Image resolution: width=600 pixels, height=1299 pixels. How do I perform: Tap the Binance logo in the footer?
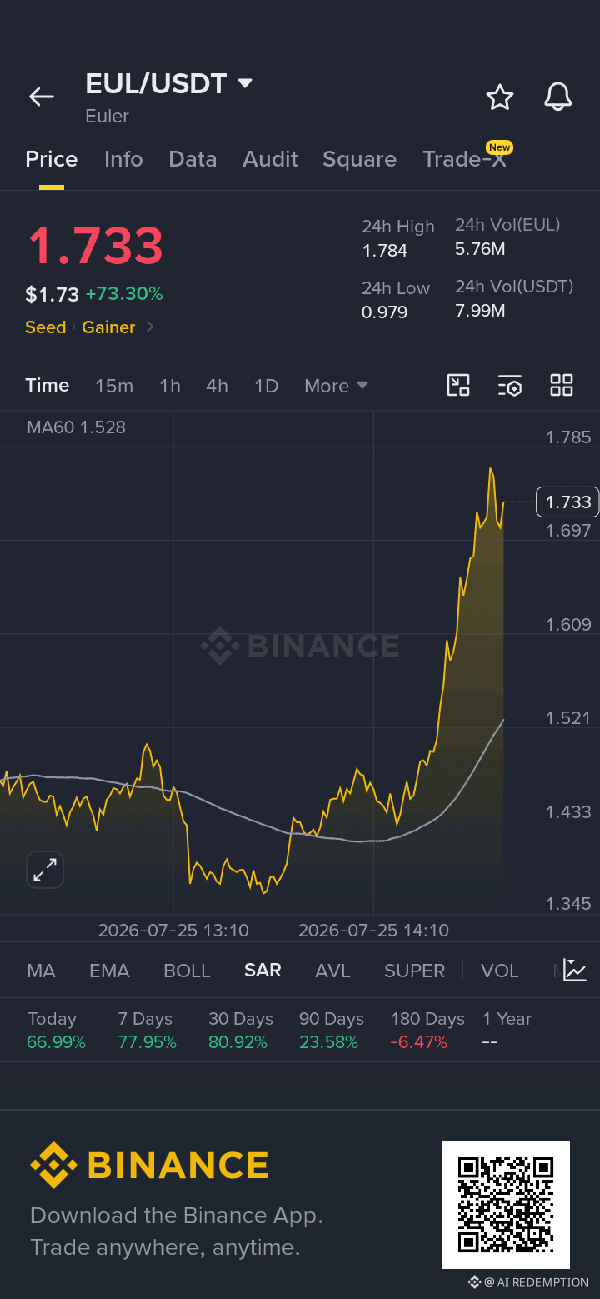click(149, 1165)
